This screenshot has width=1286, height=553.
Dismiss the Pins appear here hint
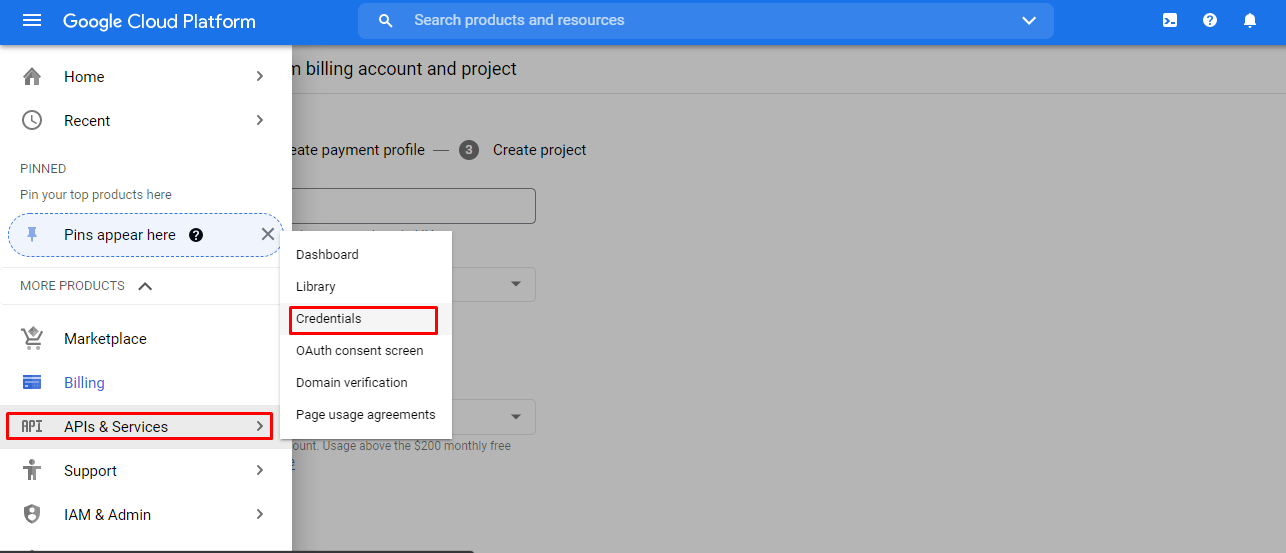tap(268, 234)
